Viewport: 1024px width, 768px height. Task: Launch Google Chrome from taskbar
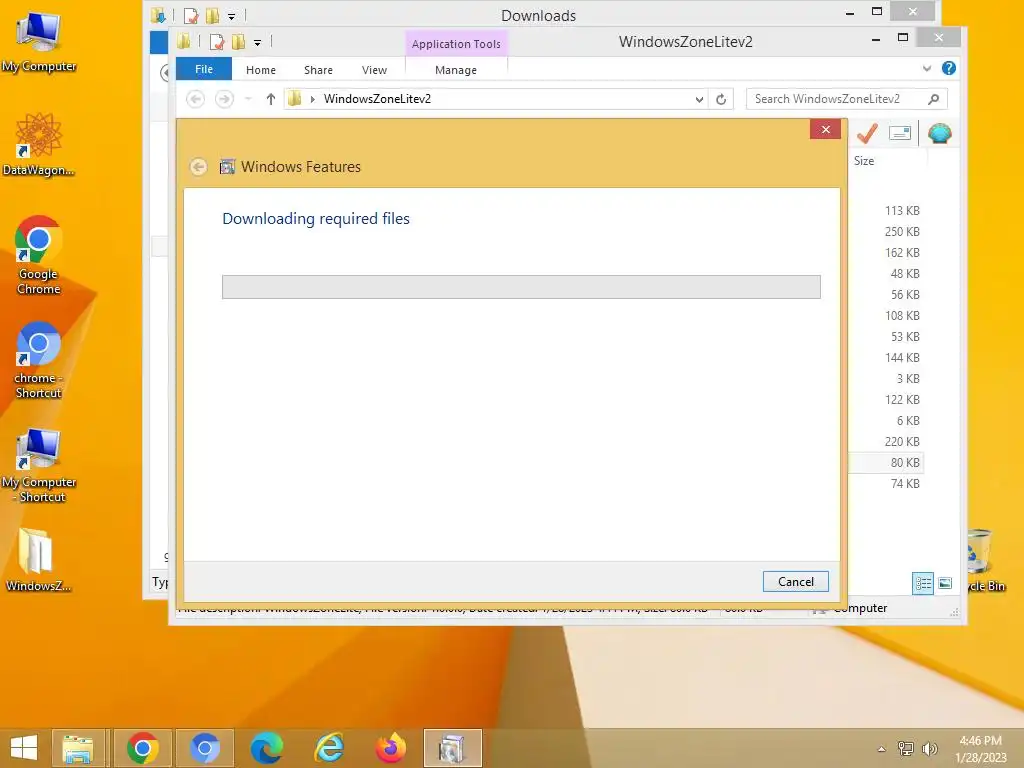tap(143, 748)
